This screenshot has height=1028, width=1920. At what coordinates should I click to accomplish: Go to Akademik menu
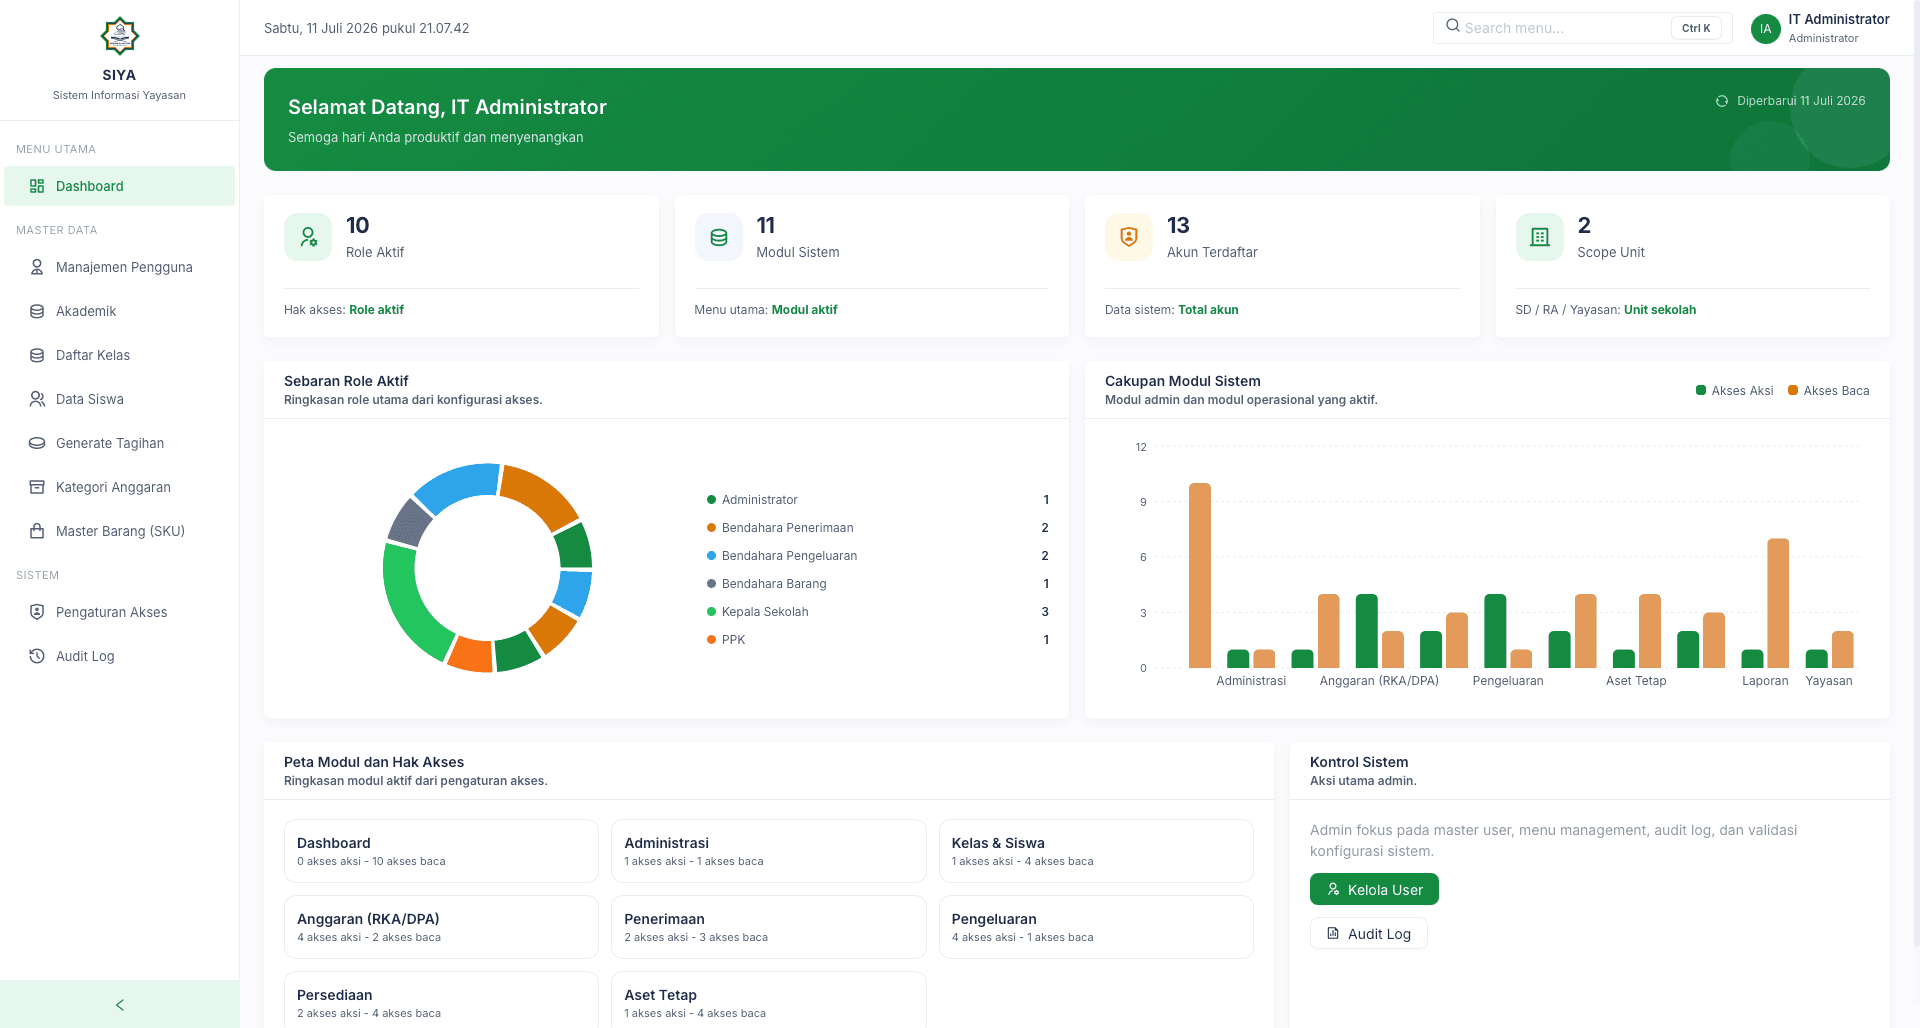(x=120, y=311)
